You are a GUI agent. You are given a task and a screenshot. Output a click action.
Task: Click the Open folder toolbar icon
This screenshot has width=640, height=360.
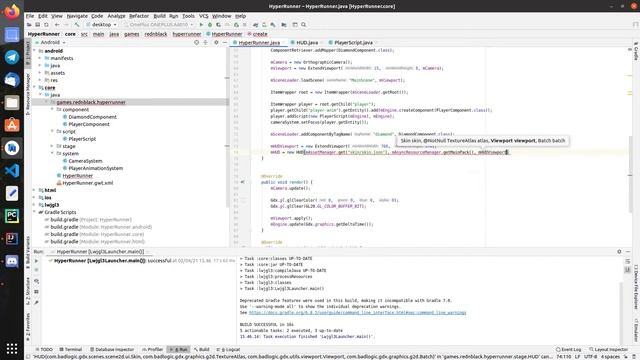tap(29, 24)
